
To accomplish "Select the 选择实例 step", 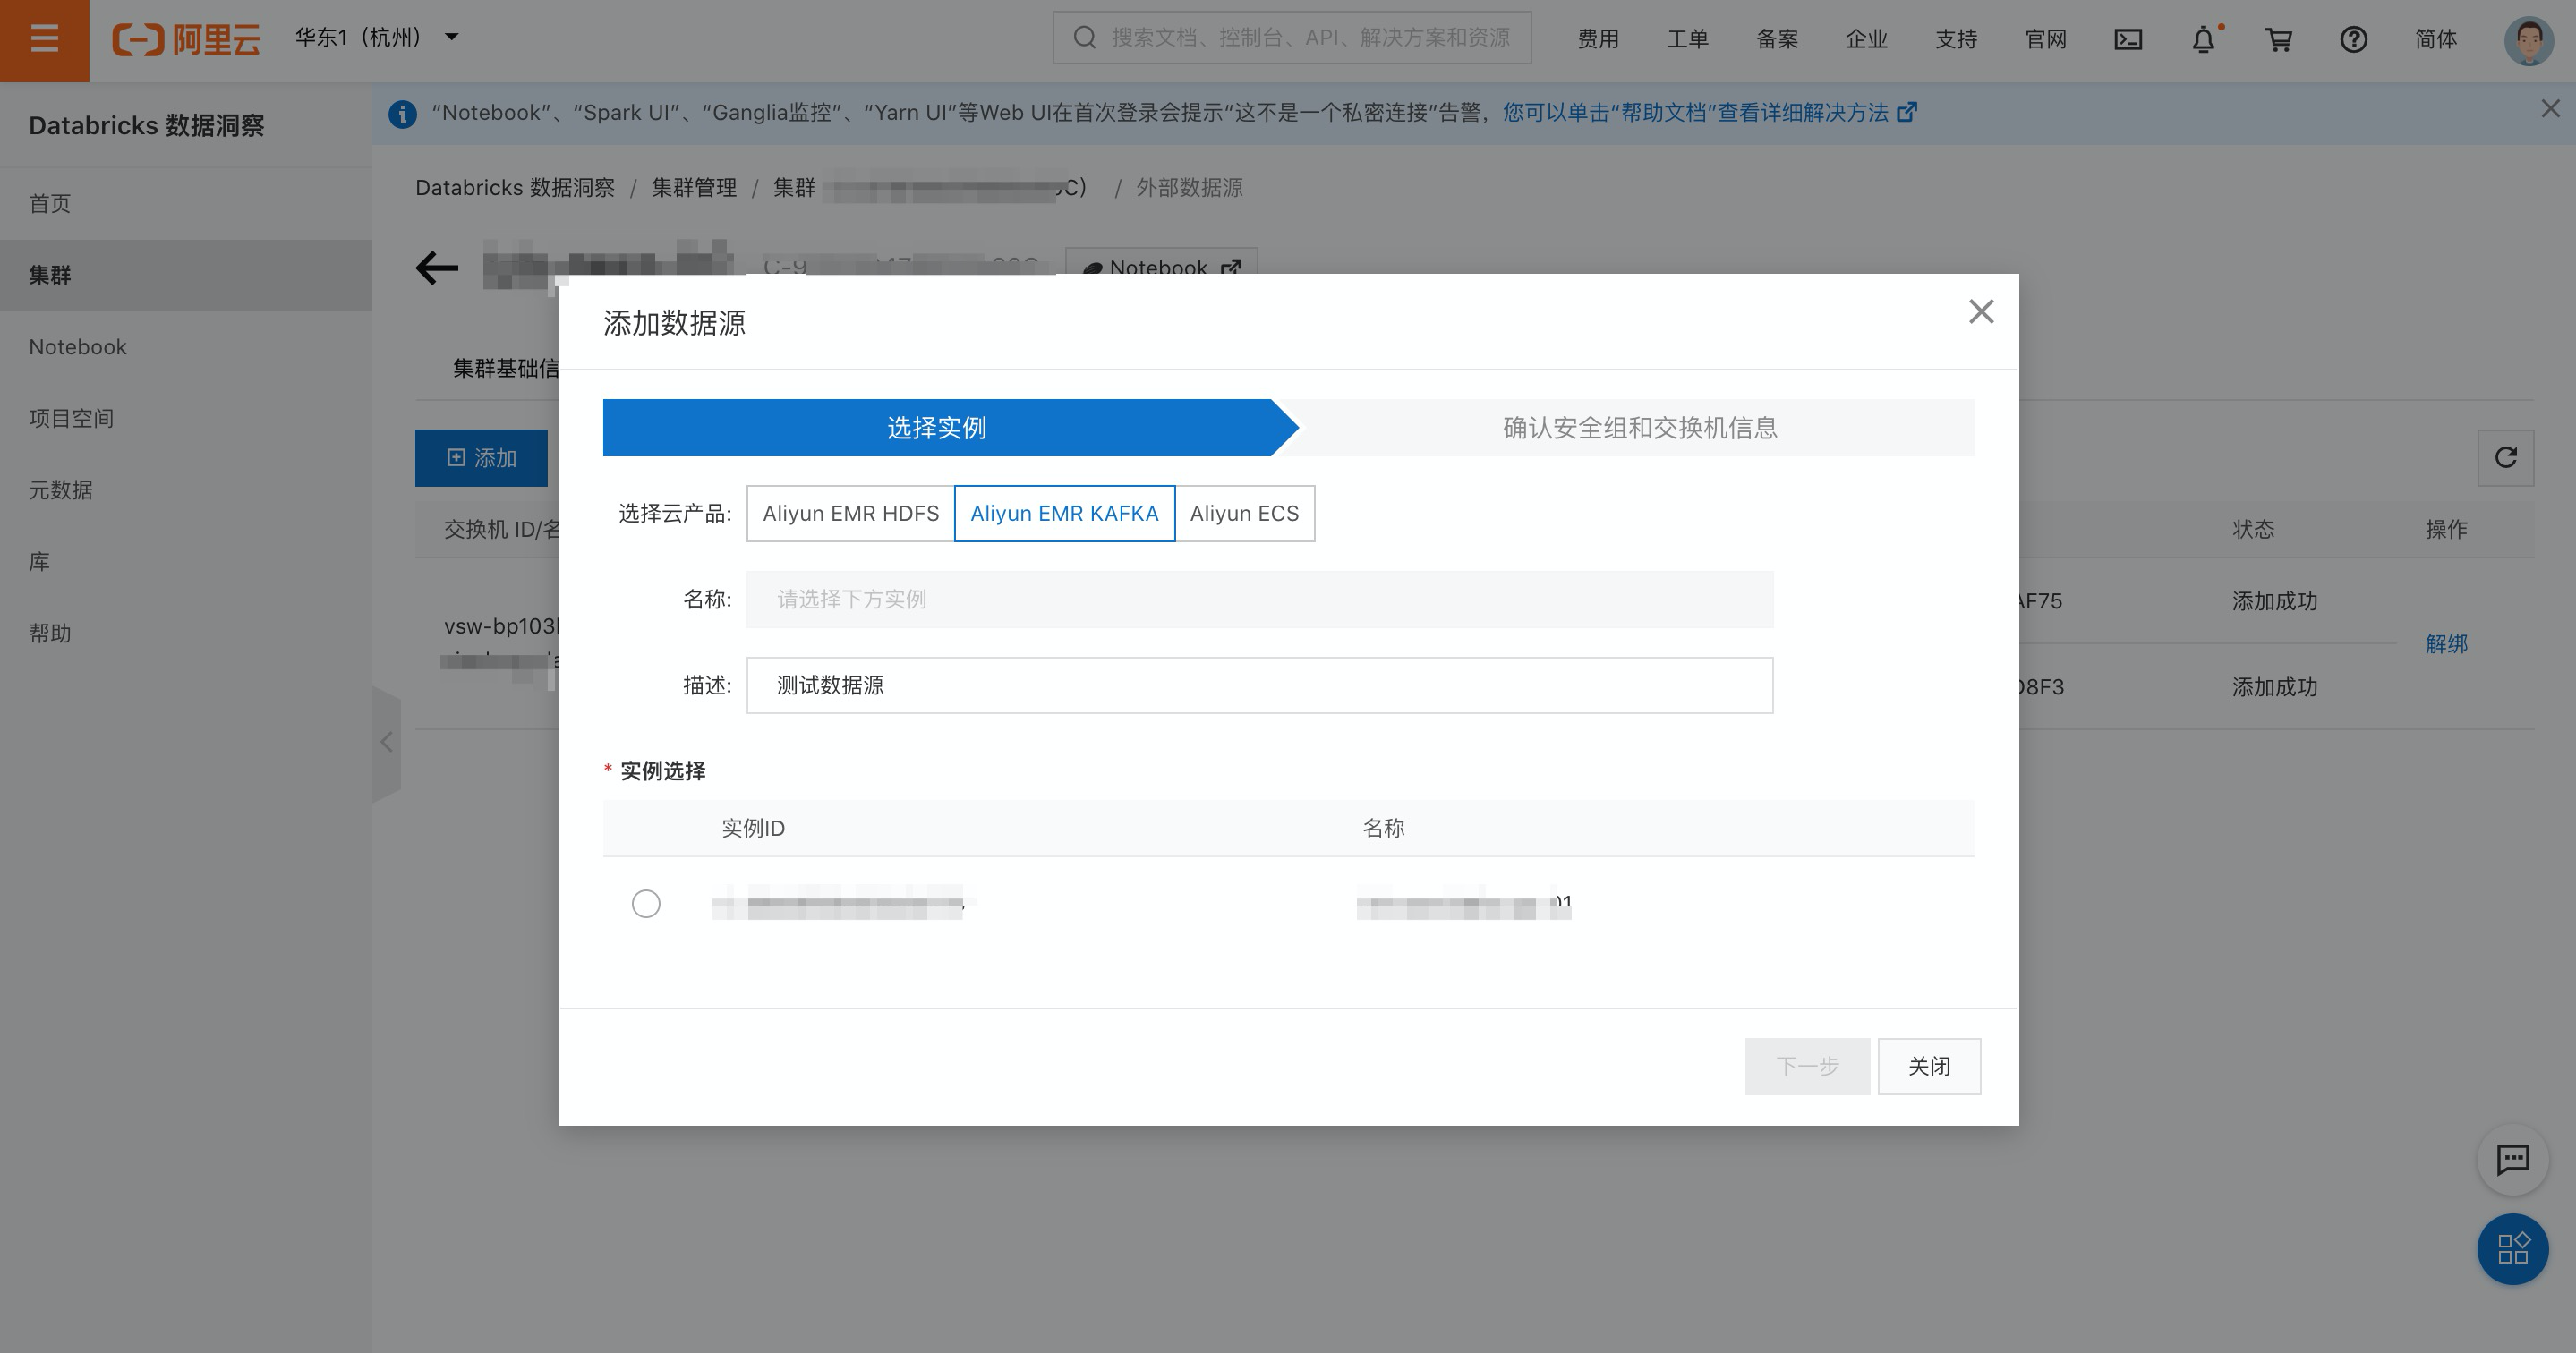I will [x=937, y=428].
